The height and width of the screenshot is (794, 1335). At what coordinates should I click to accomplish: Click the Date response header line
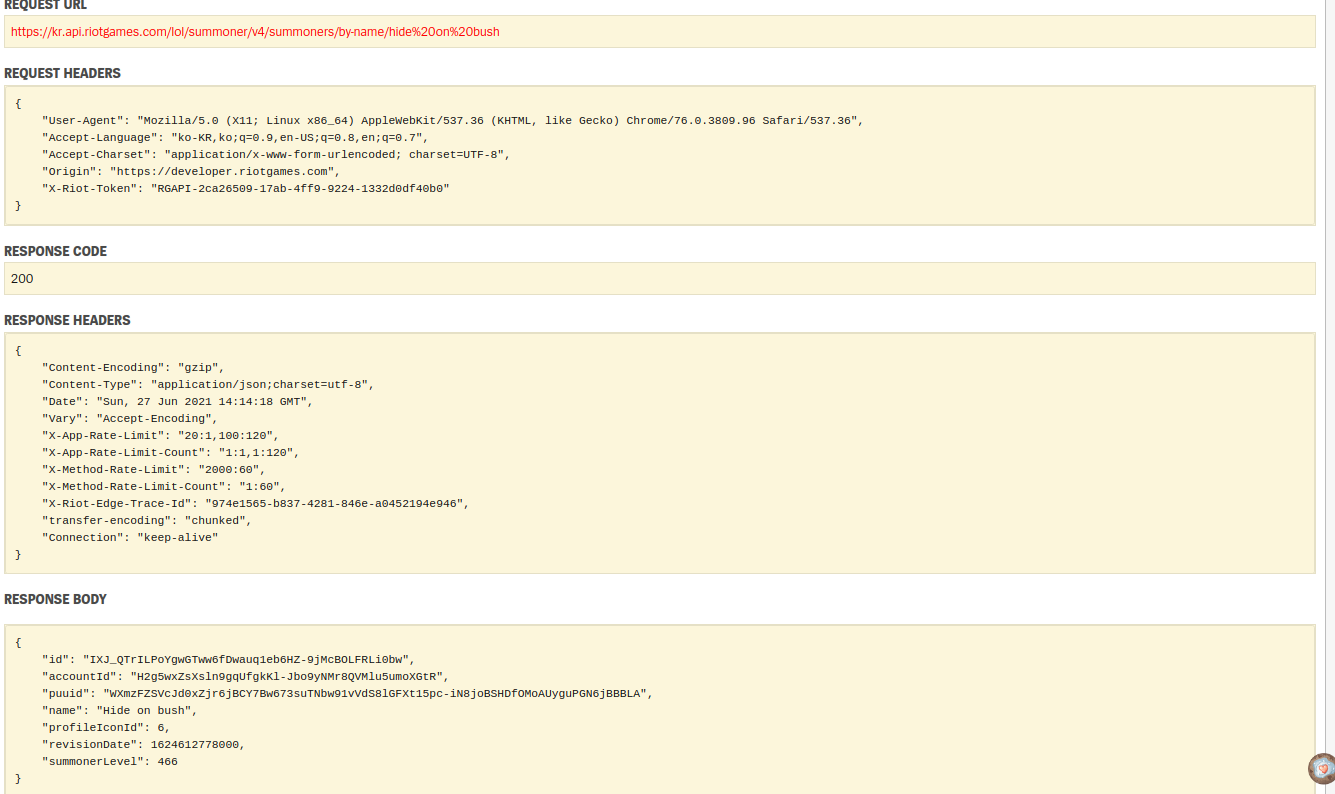click(x=177, y=401)
